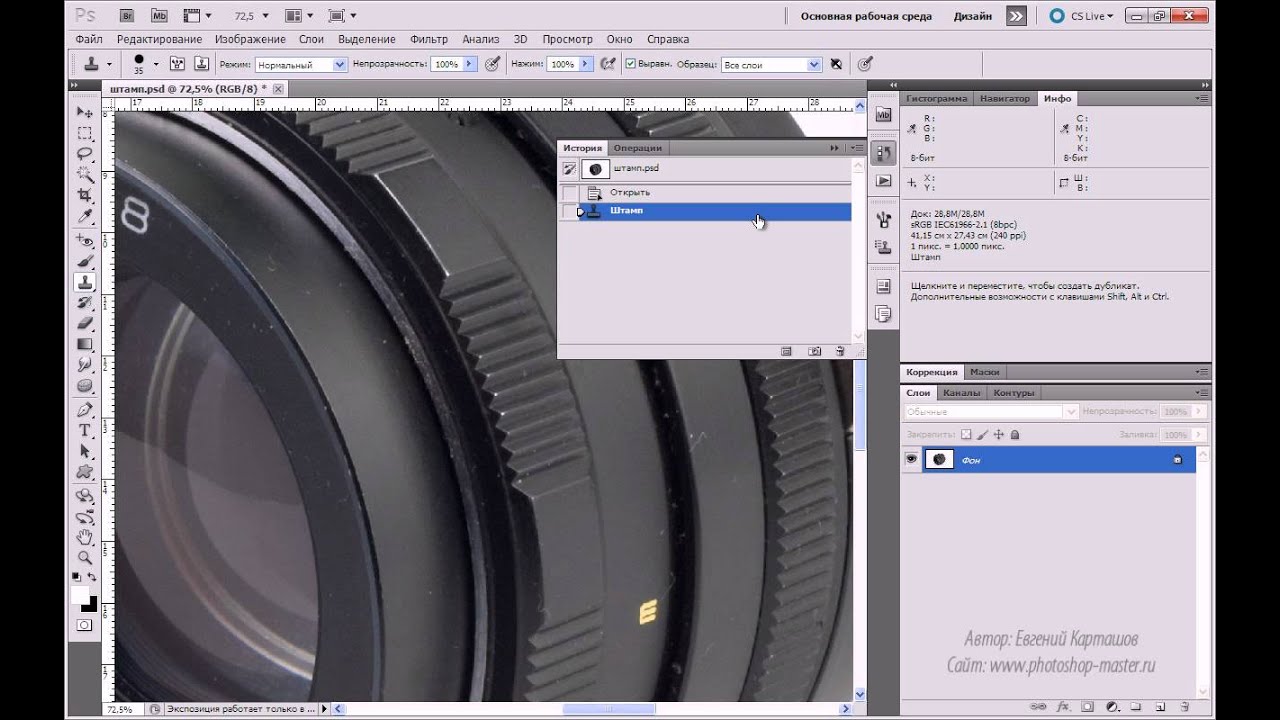Select the Custom Shape tool

(85, 472)
